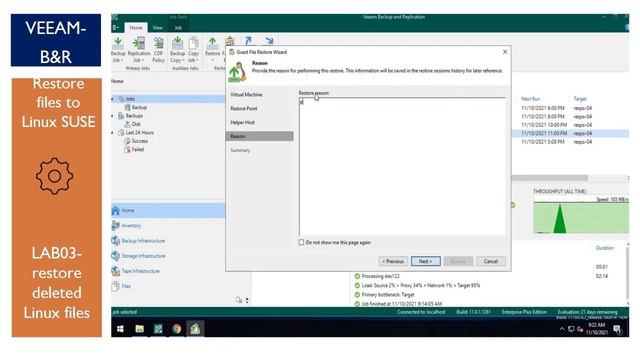Open the main application menu icon
This screenshot has width=640, height=360.
click(x=116, y=27)
